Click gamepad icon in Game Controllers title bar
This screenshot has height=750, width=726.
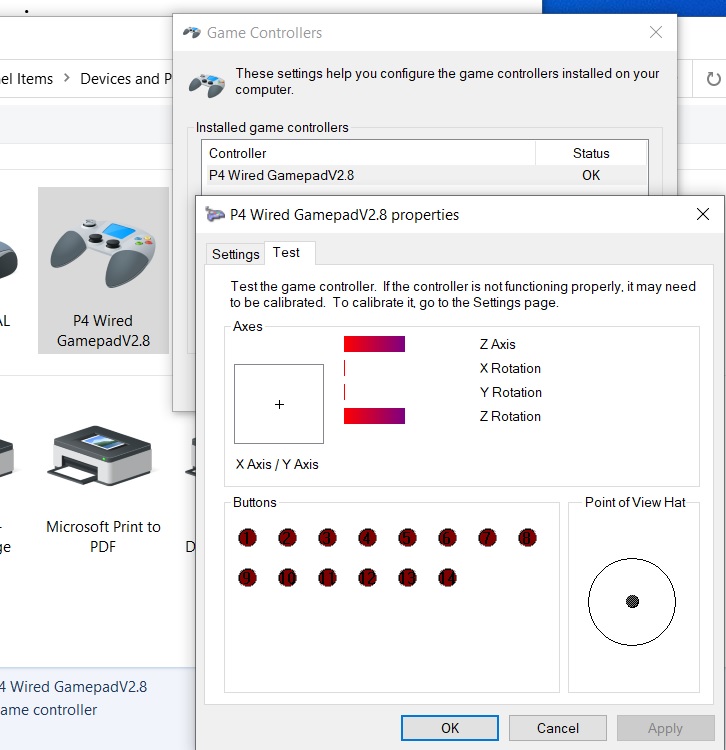pyautogui.click(x=192, y=33)
